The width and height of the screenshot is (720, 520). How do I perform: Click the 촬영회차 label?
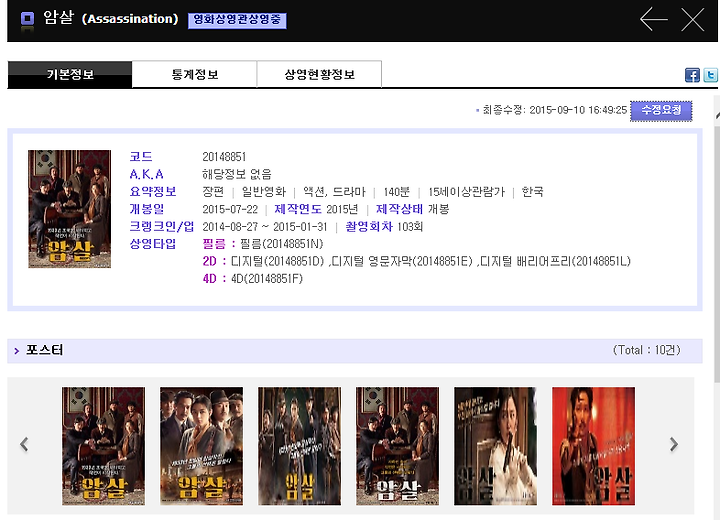[369, 226]
